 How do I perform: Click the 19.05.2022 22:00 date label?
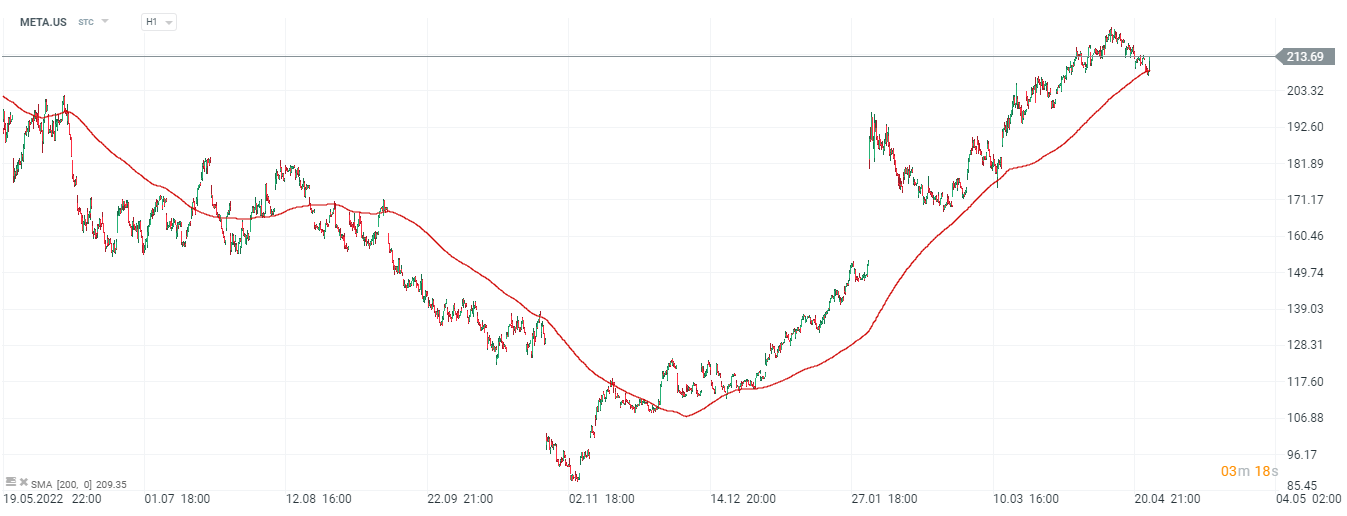52,498
